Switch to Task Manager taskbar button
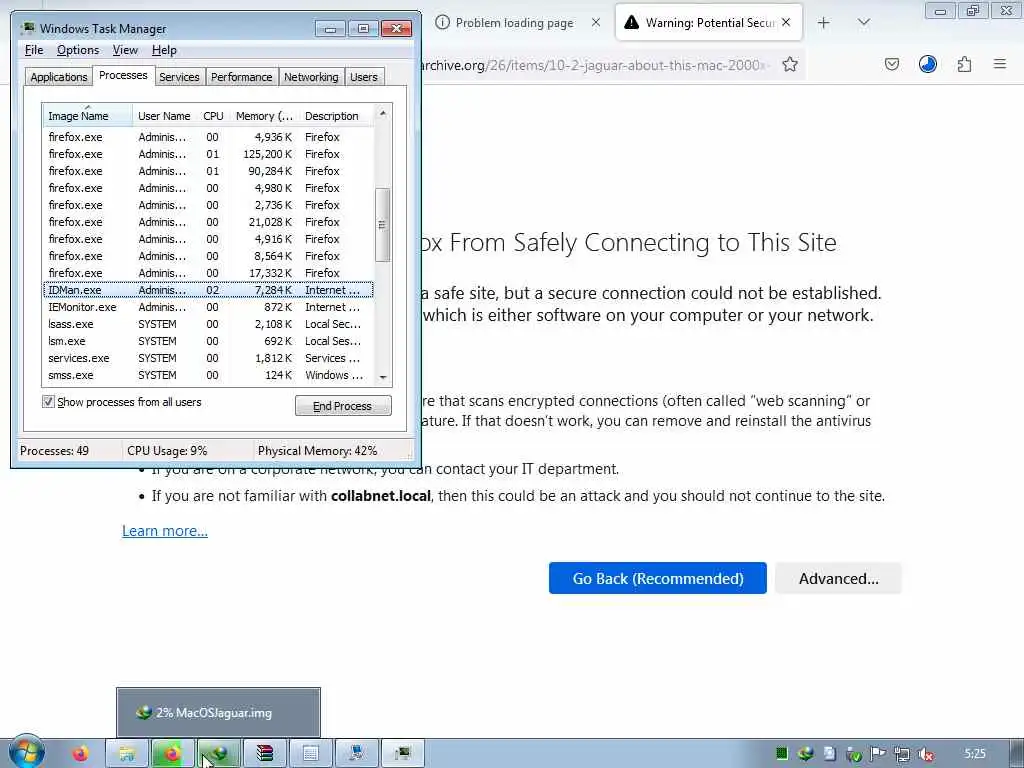The width and height of the screenshot is (1024, 768). point(403,754)
